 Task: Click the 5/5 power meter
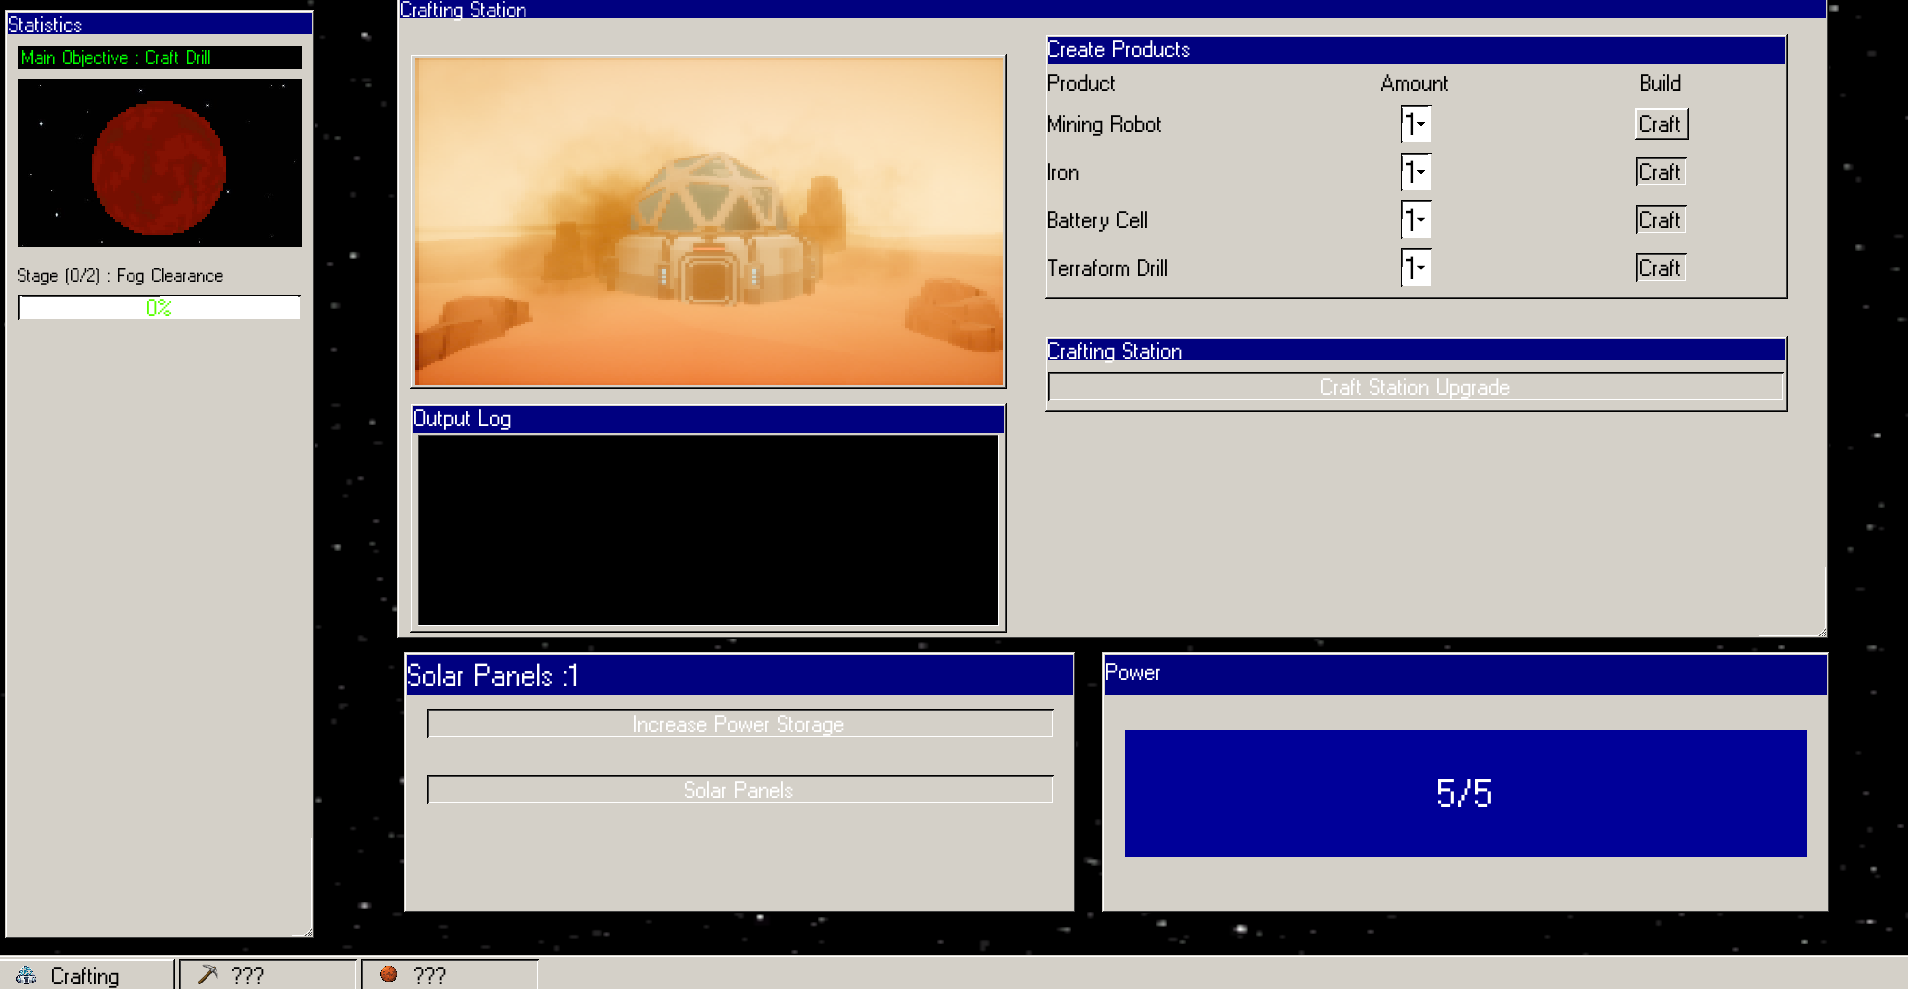pos(1465,793)
